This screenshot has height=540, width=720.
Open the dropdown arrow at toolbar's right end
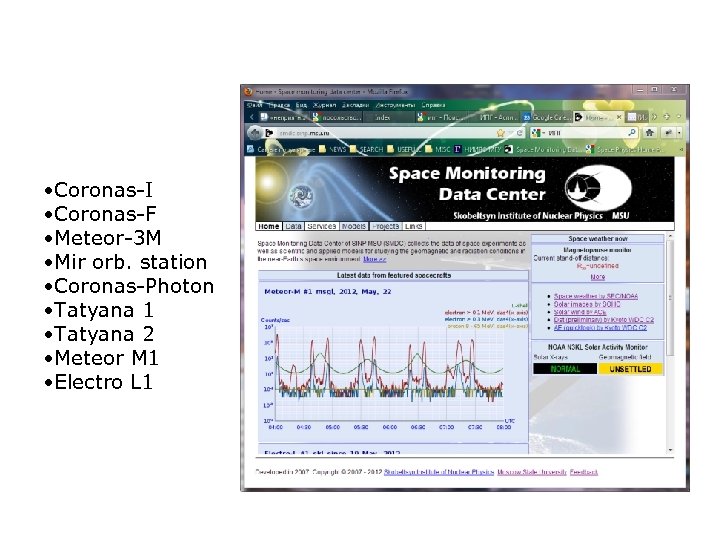pos(679,133)
